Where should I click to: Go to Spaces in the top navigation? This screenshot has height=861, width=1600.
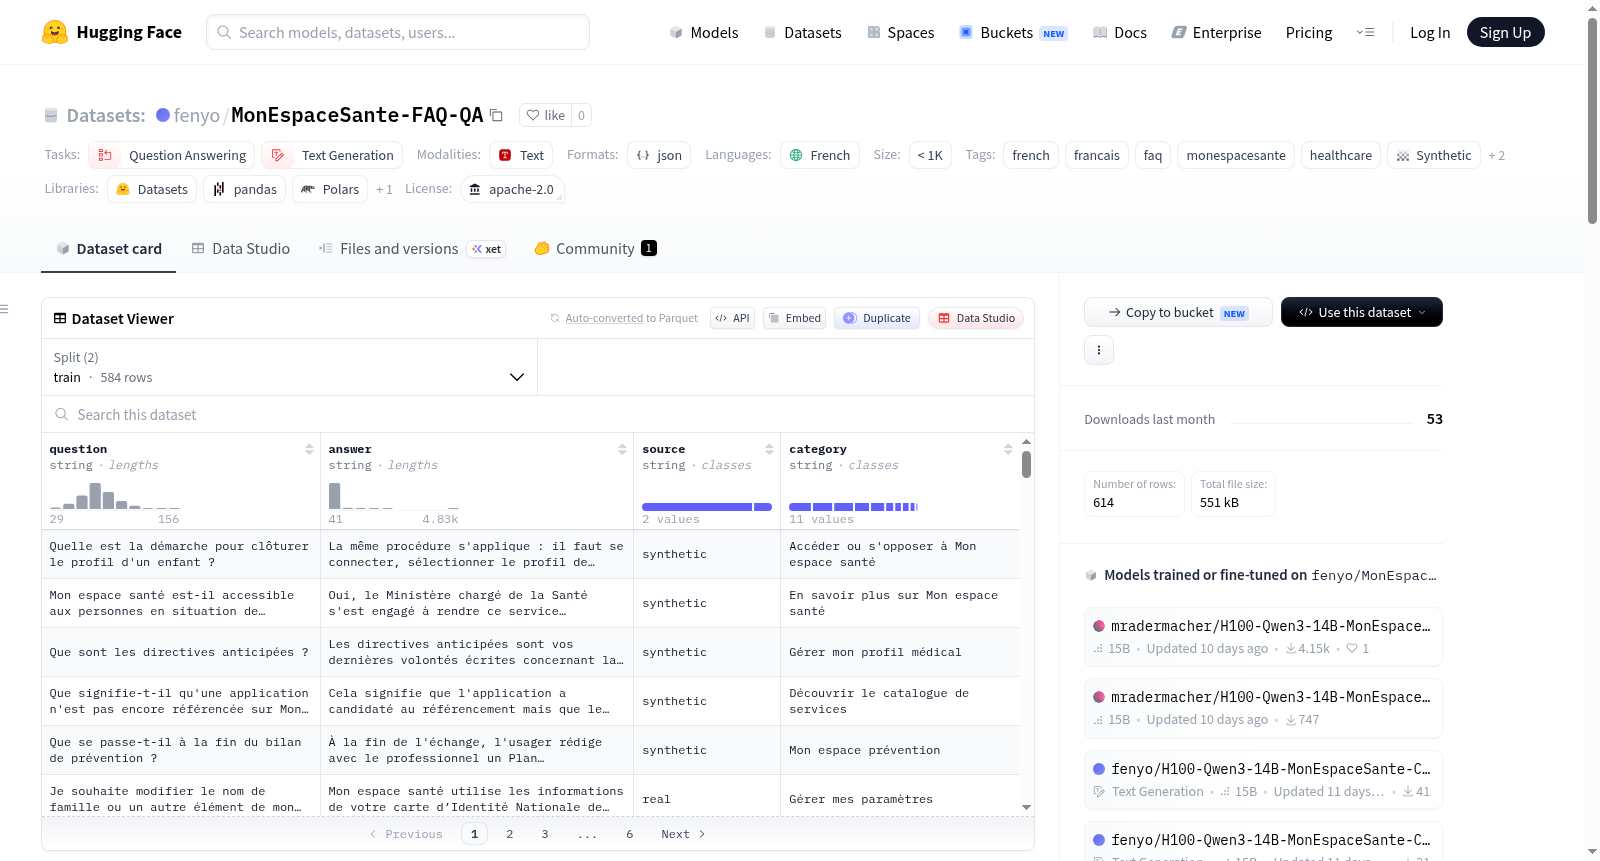(900, 32)
